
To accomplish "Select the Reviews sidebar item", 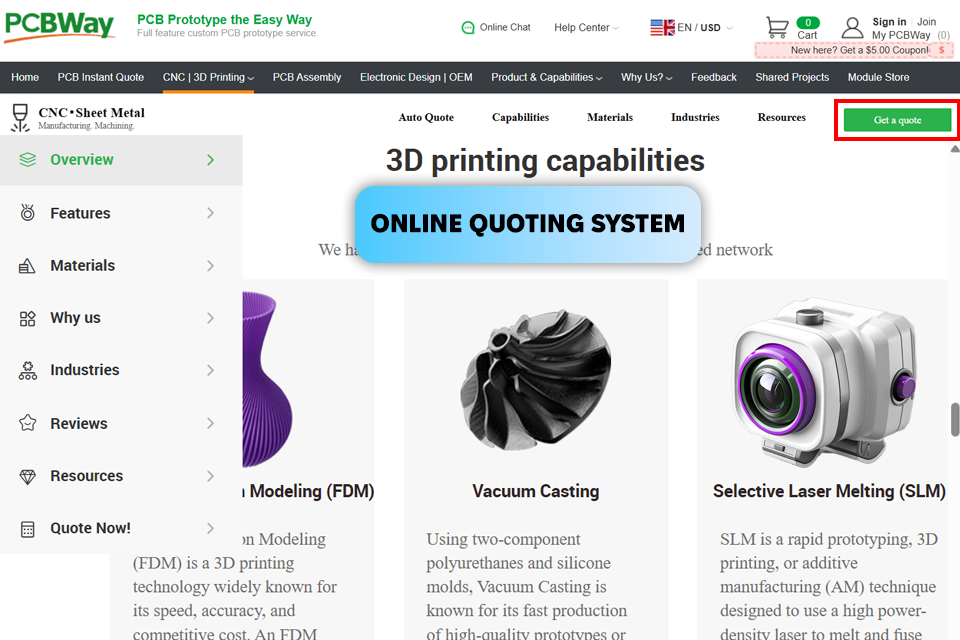I will coord(121,423).
